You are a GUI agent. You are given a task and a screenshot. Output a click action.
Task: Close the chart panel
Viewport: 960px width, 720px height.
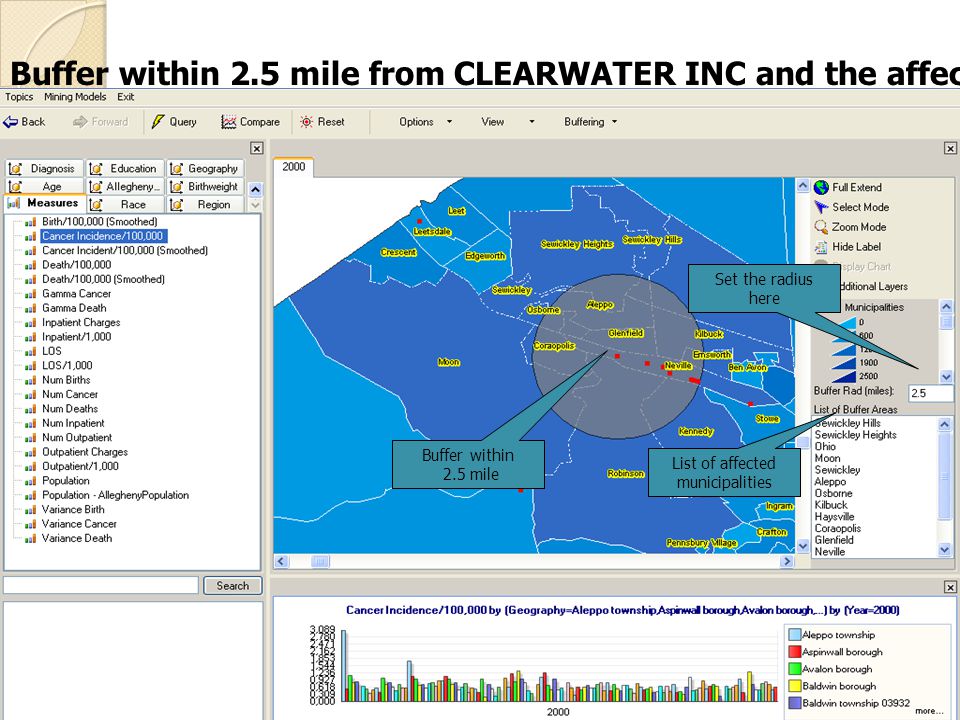tap(950, 587)
